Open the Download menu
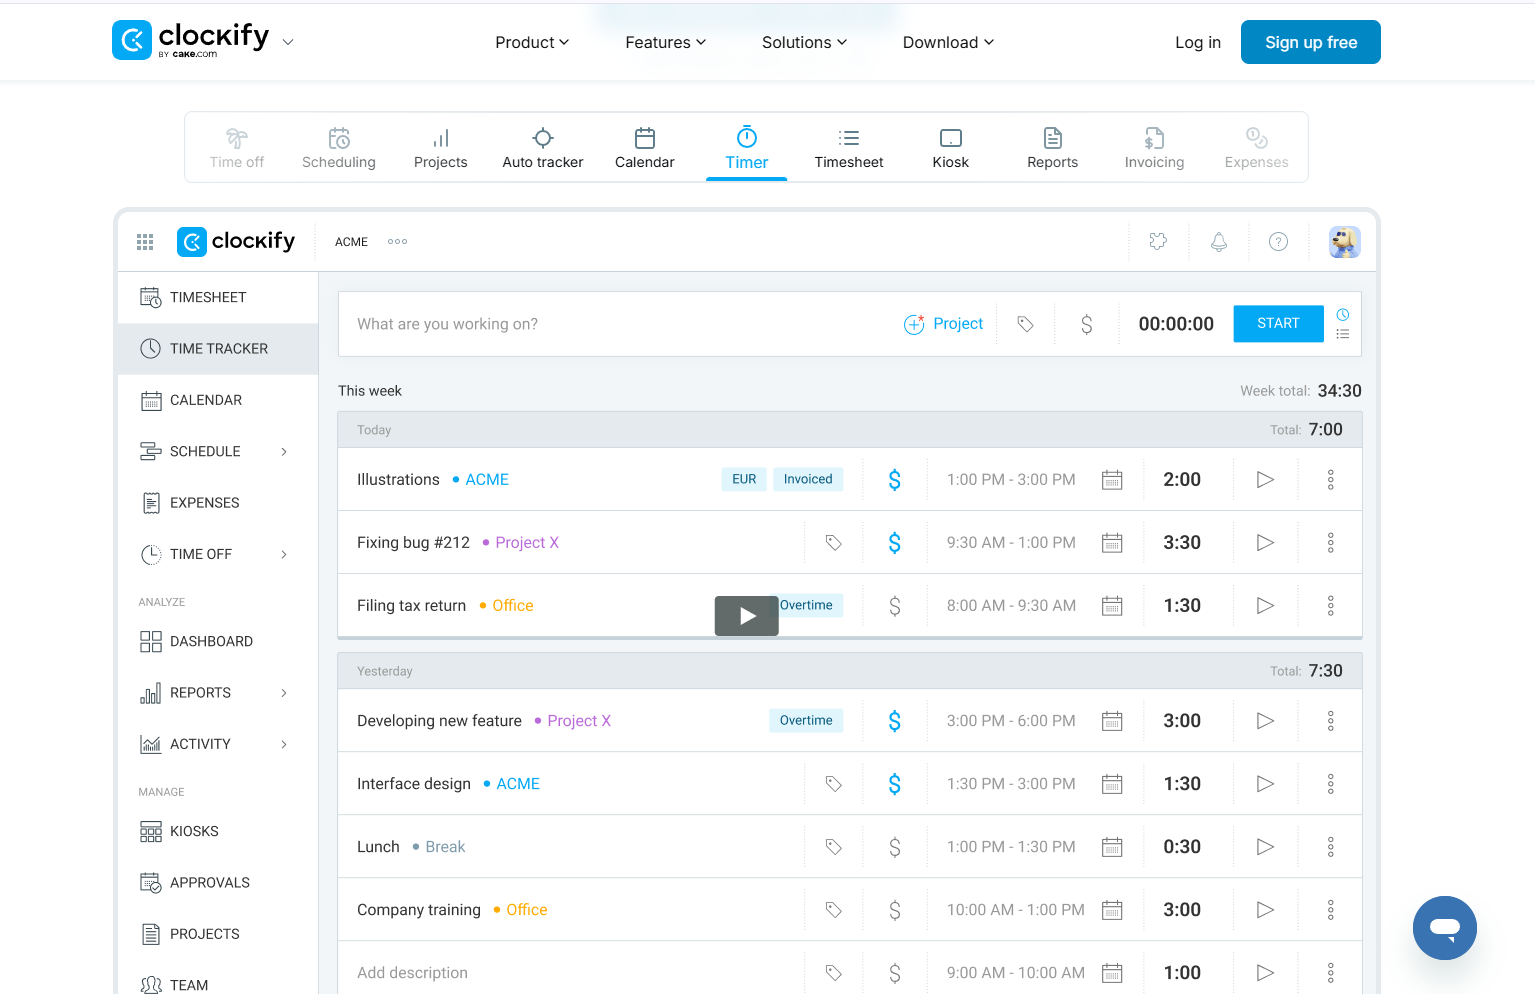 [946, 42]
